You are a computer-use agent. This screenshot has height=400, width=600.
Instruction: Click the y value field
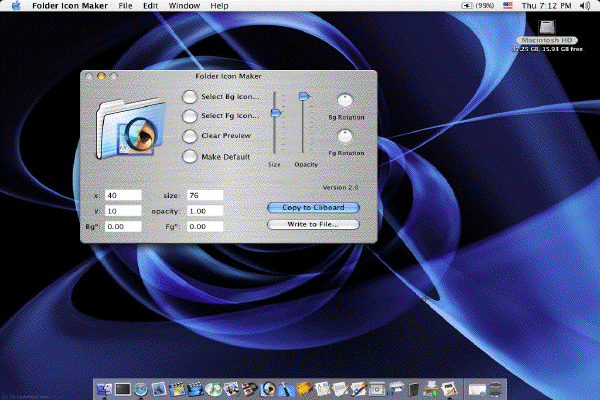(x=123, y=211)
